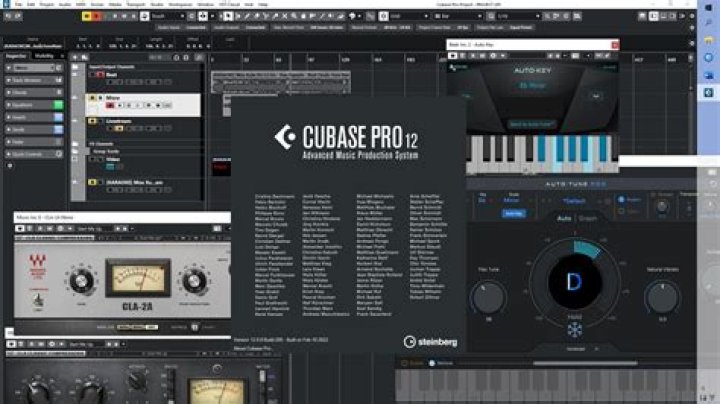Switch to the Visibility tab

tap(44, 56)
